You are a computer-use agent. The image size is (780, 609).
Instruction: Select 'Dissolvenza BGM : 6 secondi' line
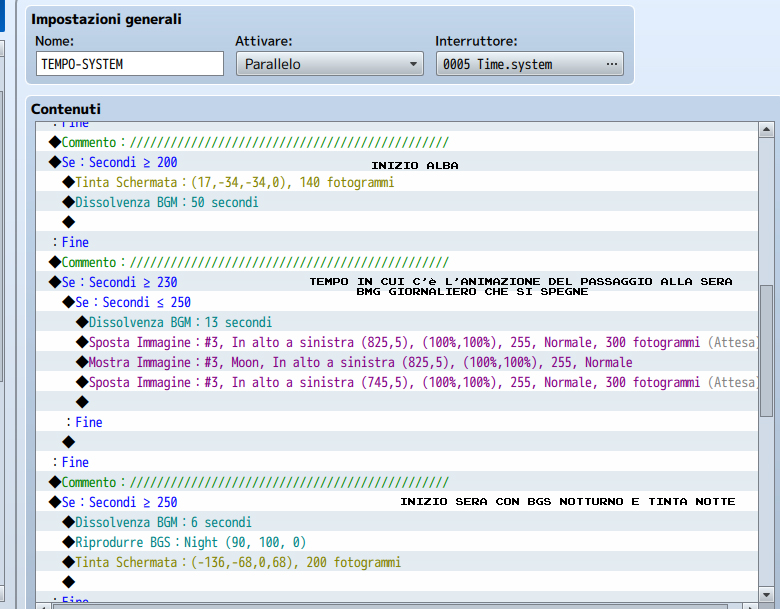tap(397, 522)
